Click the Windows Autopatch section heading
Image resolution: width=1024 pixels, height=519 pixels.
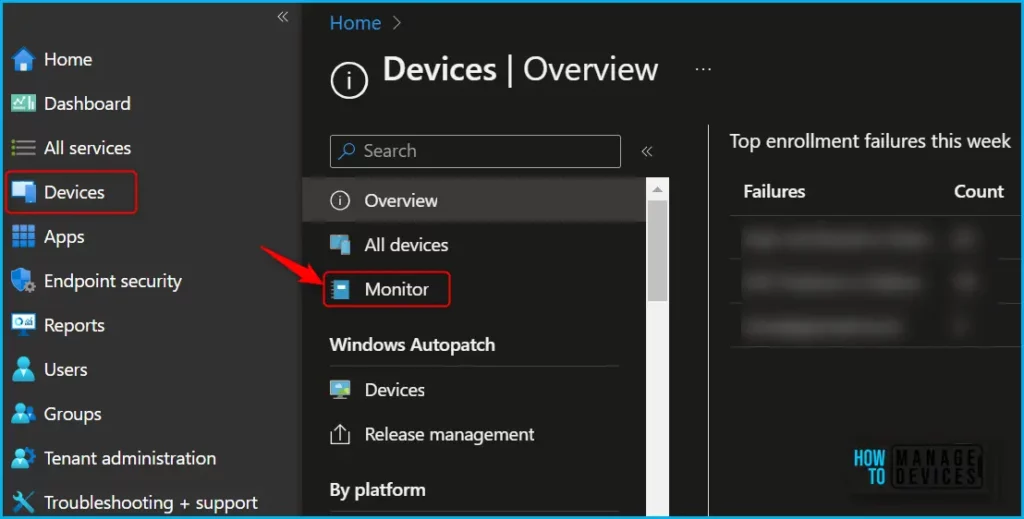pos(412,345)
